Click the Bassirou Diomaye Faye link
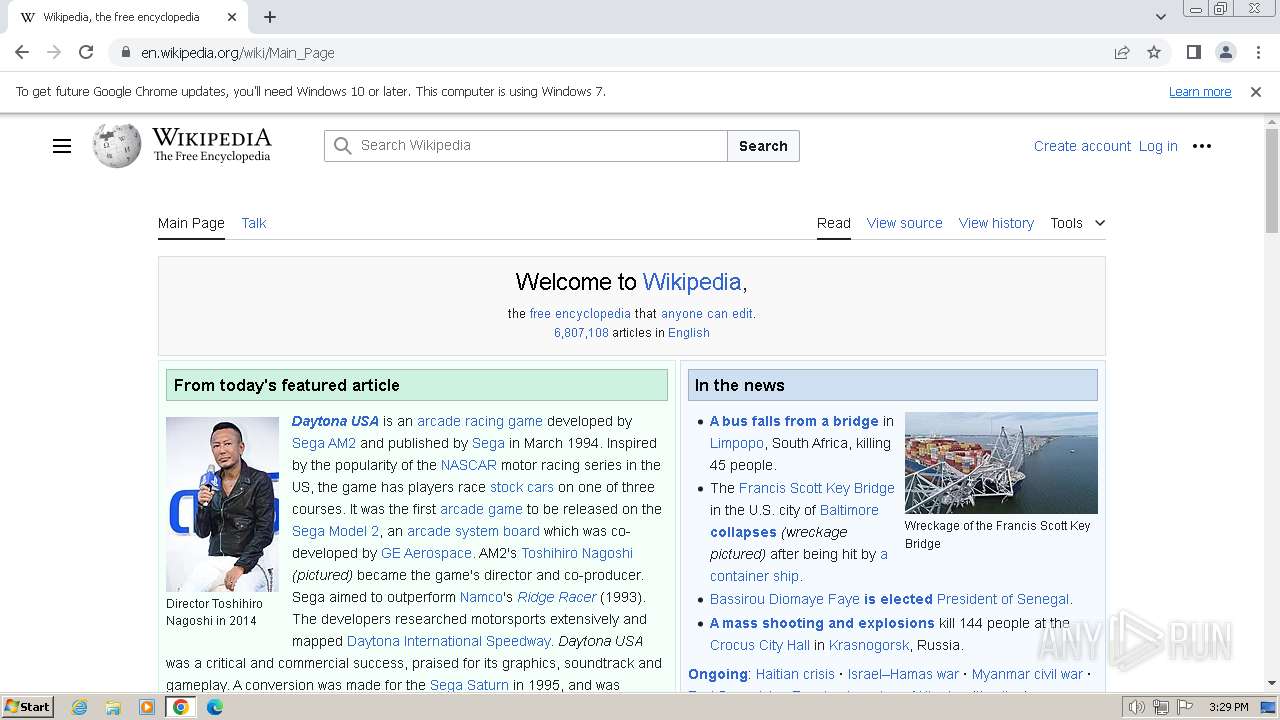 point(785,599)
